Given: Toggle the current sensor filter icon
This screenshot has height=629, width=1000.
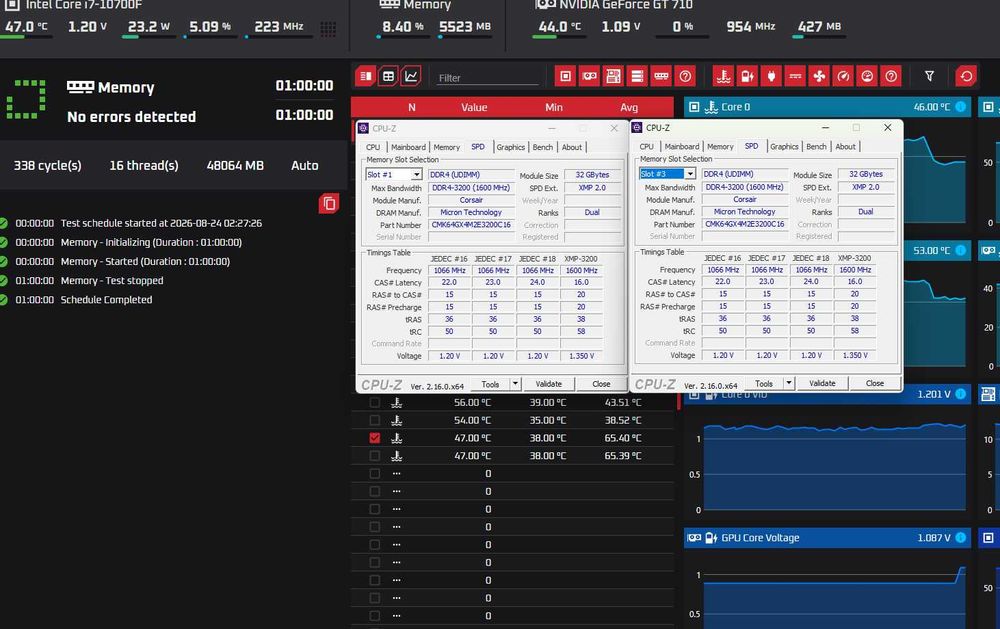Looking at the screenshot, I should [795, 77].
